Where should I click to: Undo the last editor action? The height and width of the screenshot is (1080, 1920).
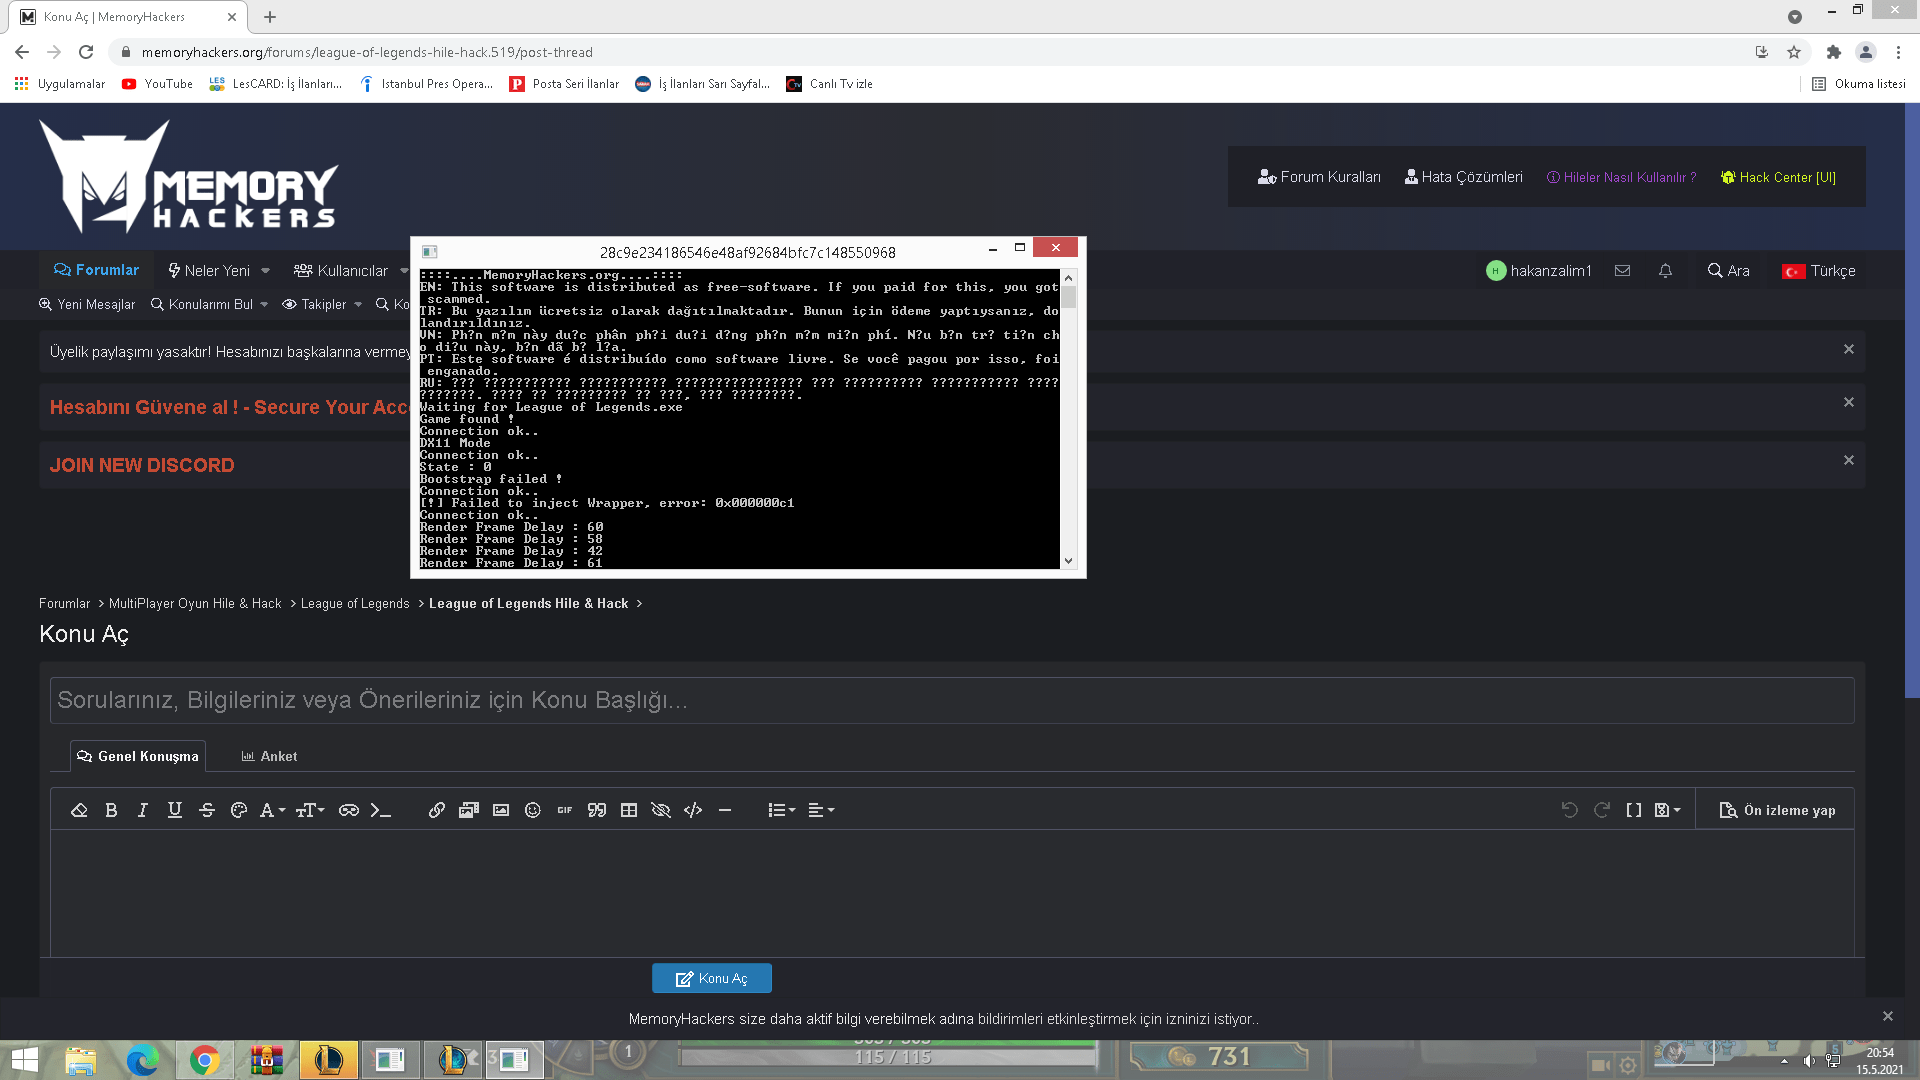tap(1570, 810)
